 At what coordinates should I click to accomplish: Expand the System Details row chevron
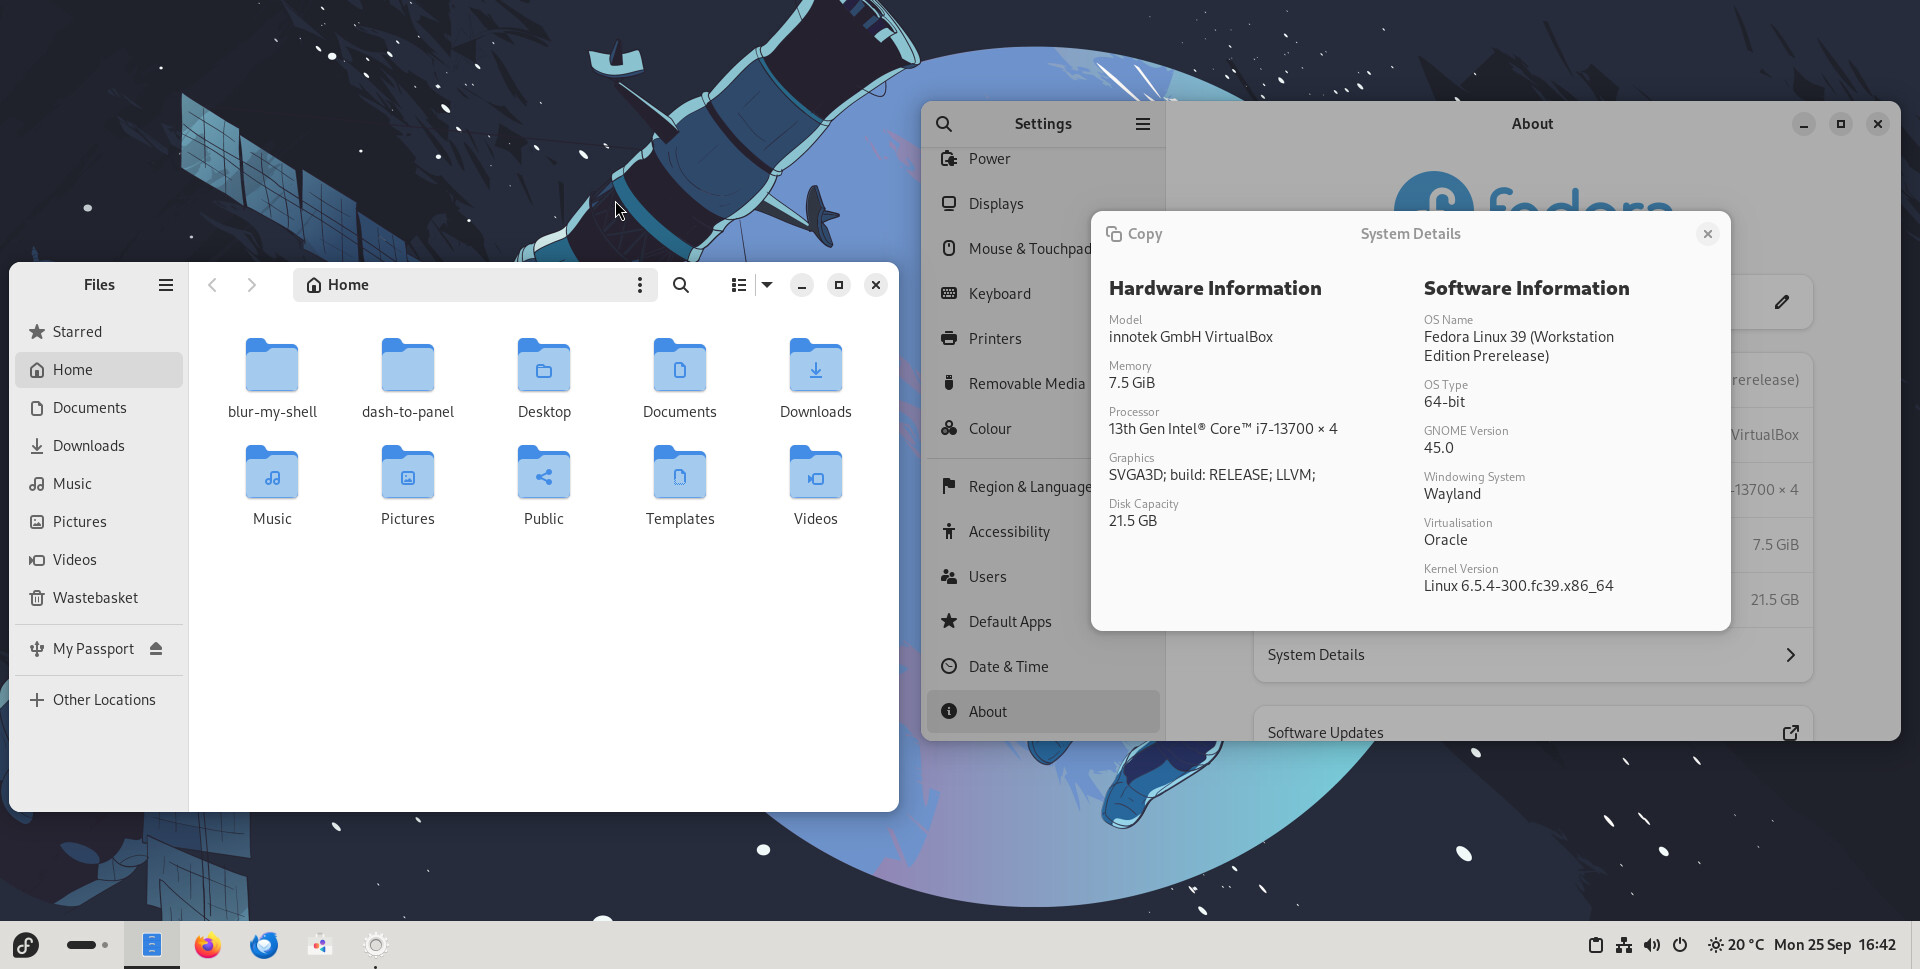click(1790, 655)
